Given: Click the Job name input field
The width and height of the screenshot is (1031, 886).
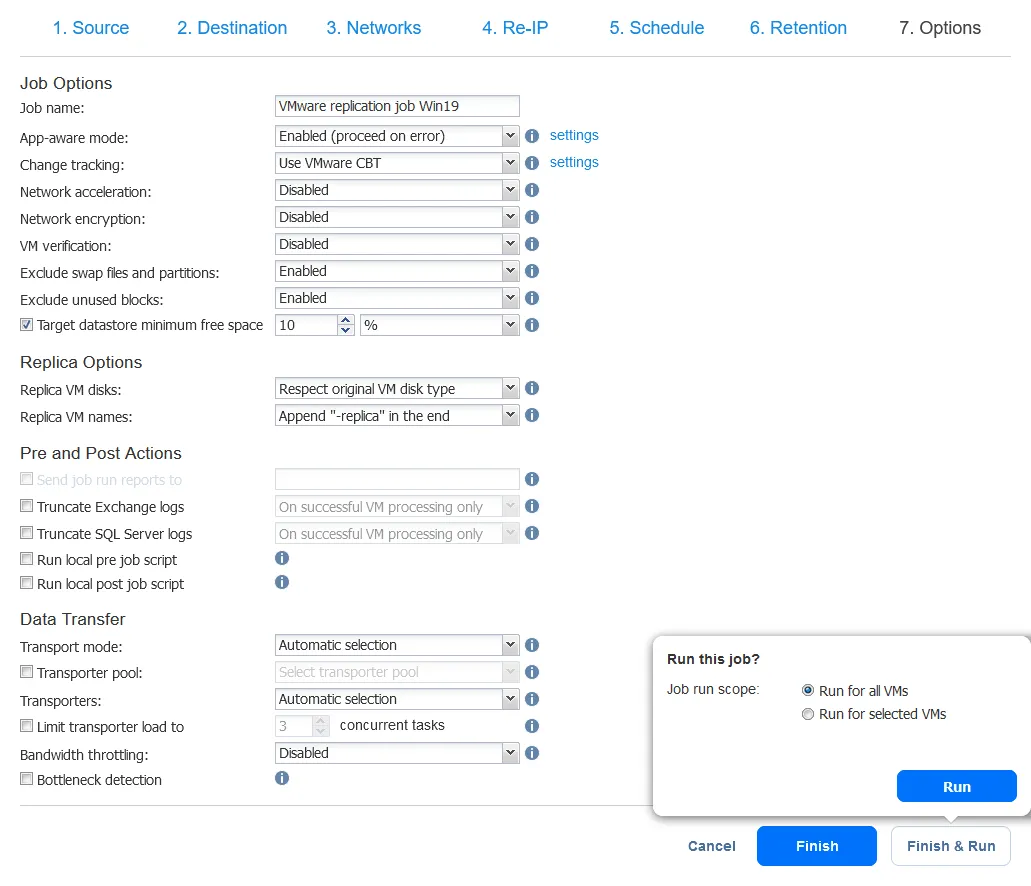Looking at the screenshot, I should point(397,106).
